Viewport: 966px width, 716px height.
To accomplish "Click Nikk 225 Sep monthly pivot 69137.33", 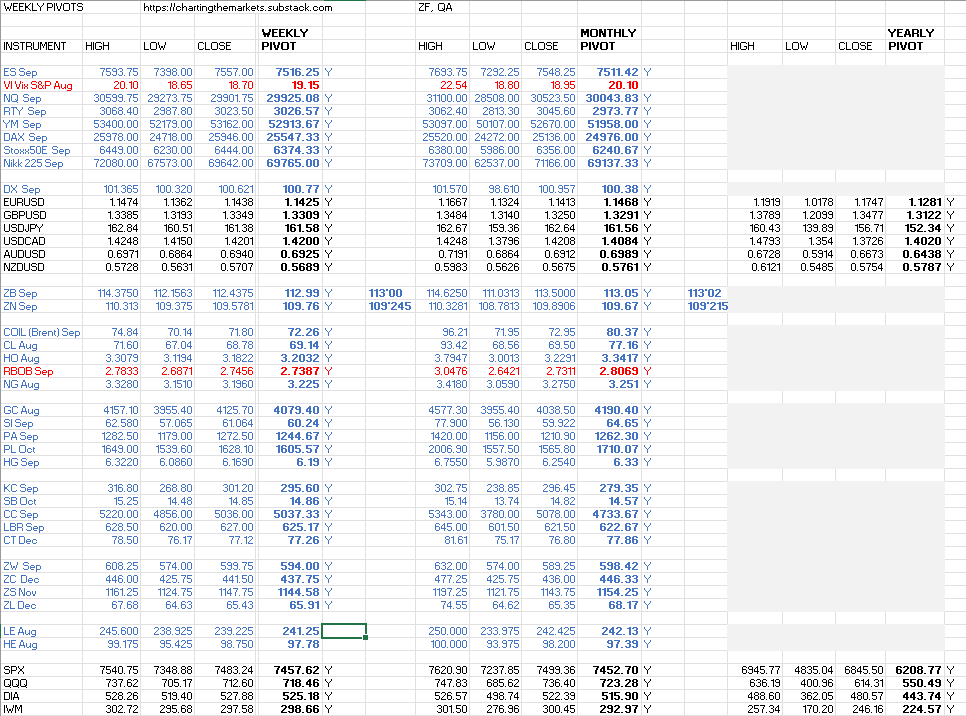I will tap(612, 163).
